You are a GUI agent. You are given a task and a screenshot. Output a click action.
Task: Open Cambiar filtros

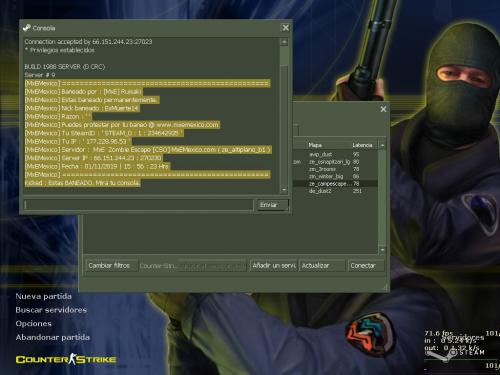tap(111, 266)
